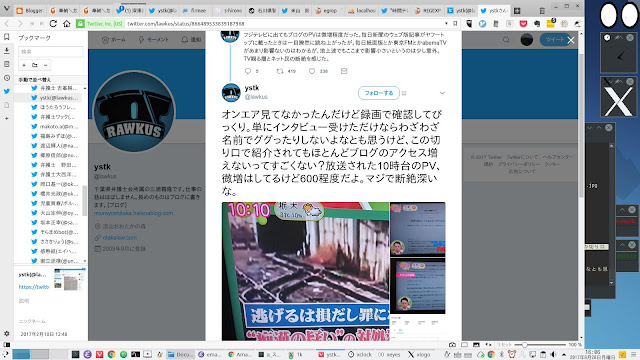Viewport: 640px width, 360px height.
Task: Click the xlogo taskbar item
Action: (419, 354)
